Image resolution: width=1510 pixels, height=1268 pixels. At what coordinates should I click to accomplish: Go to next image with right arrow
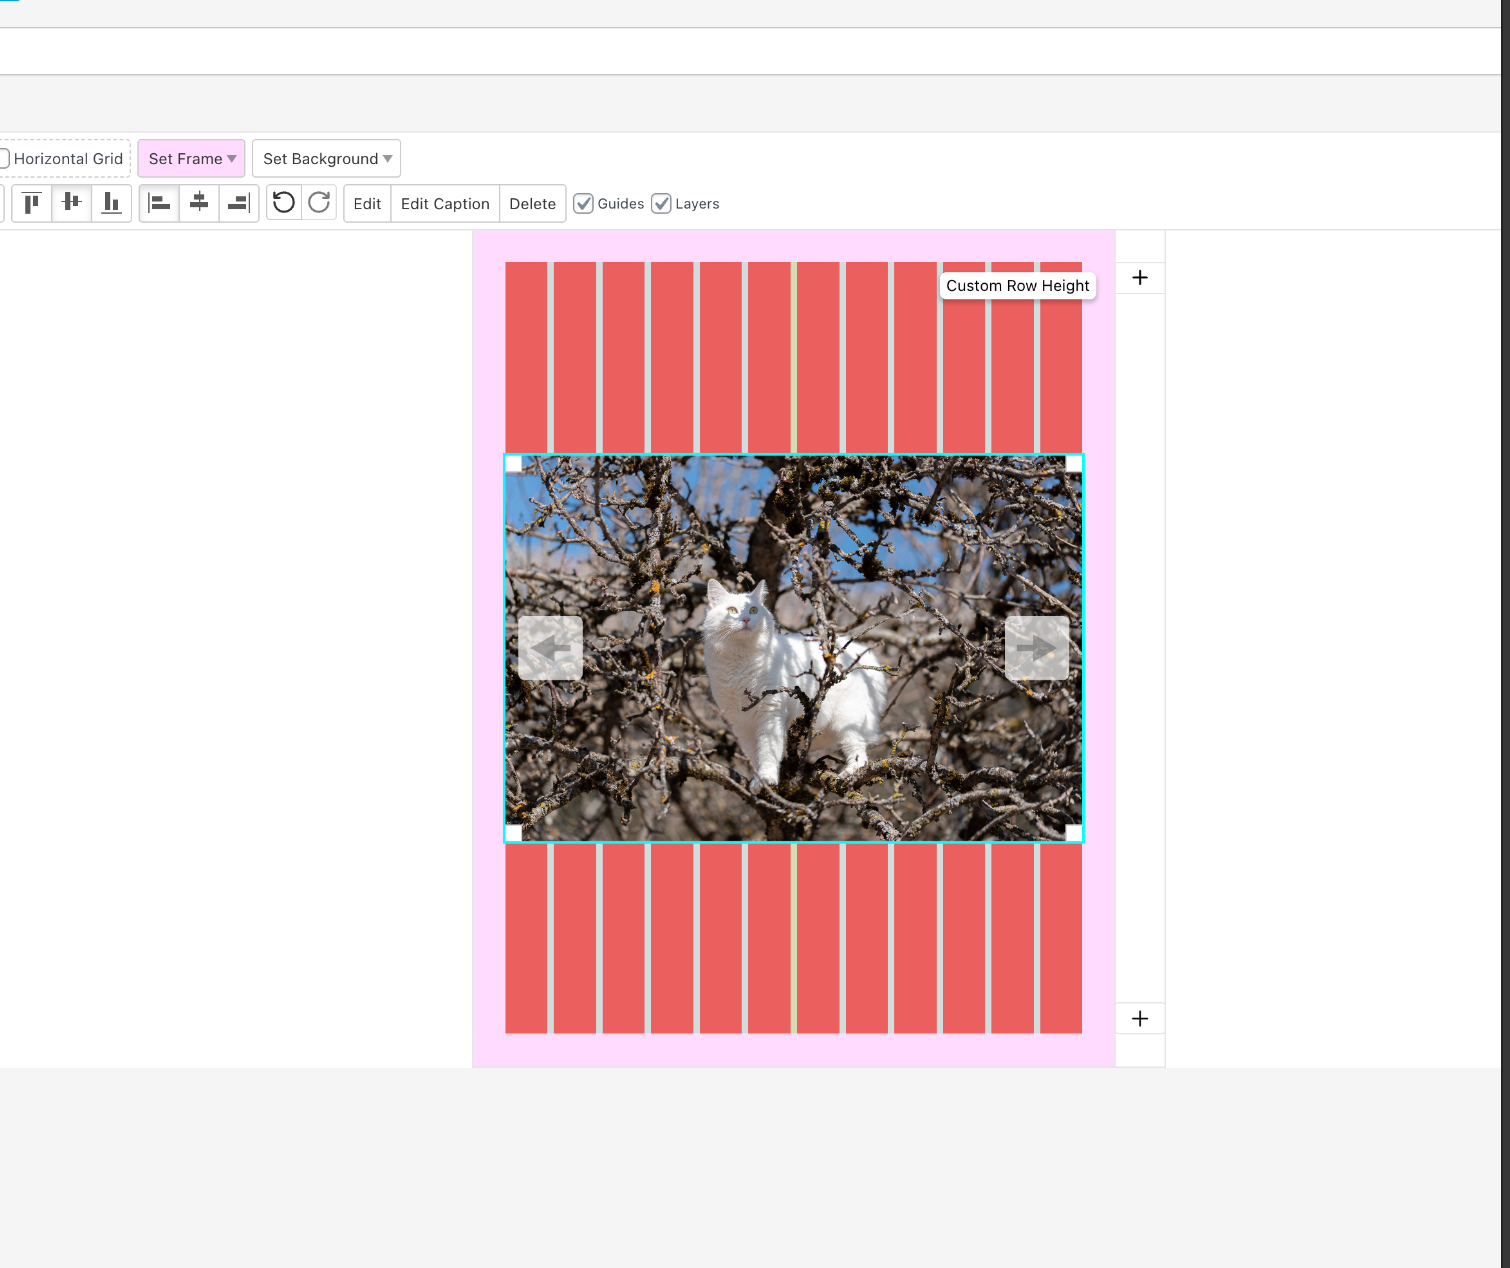(1037, 648)
